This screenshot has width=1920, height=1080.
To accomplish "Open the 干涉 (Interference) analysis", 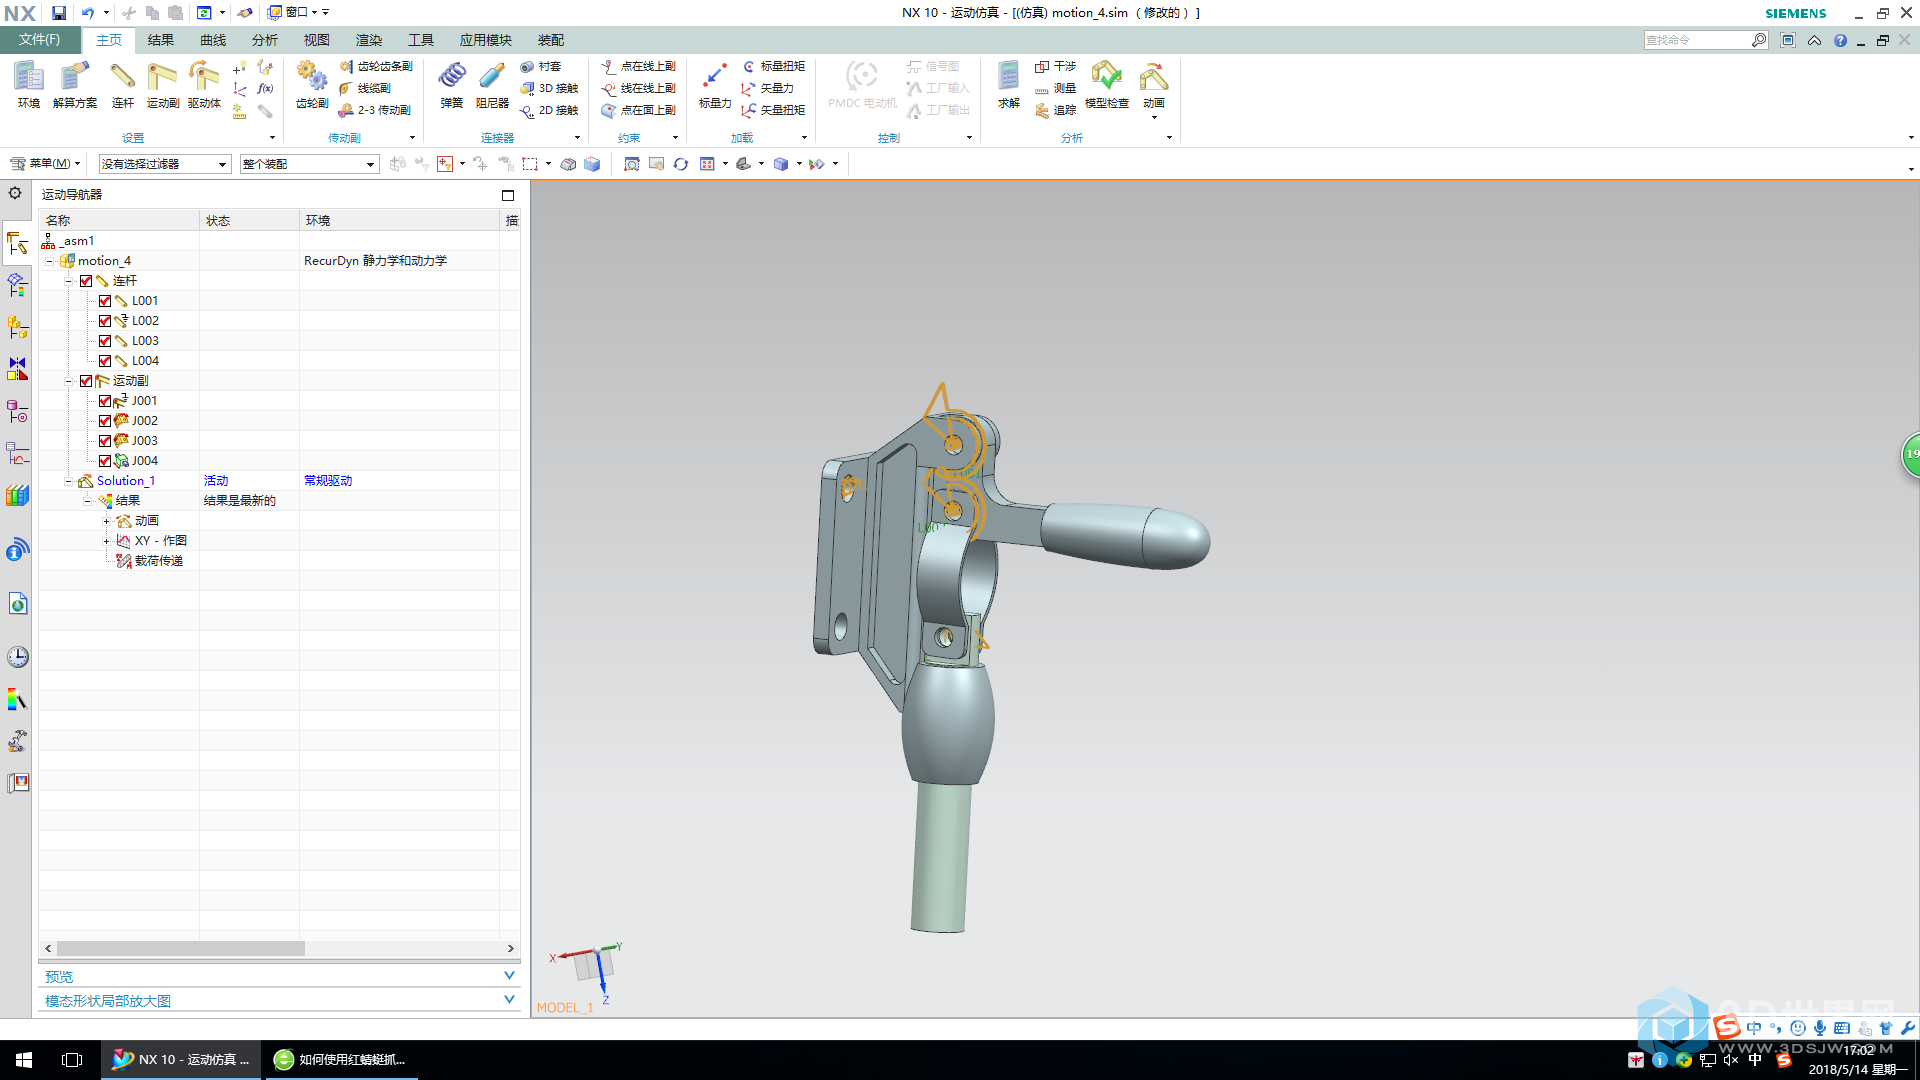I will 1055,66.
